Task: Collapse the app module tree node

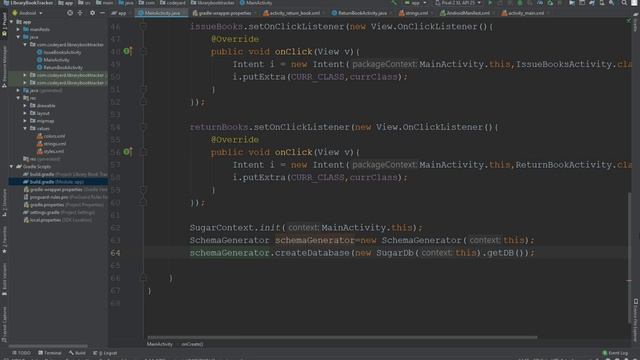Action: 11,22
